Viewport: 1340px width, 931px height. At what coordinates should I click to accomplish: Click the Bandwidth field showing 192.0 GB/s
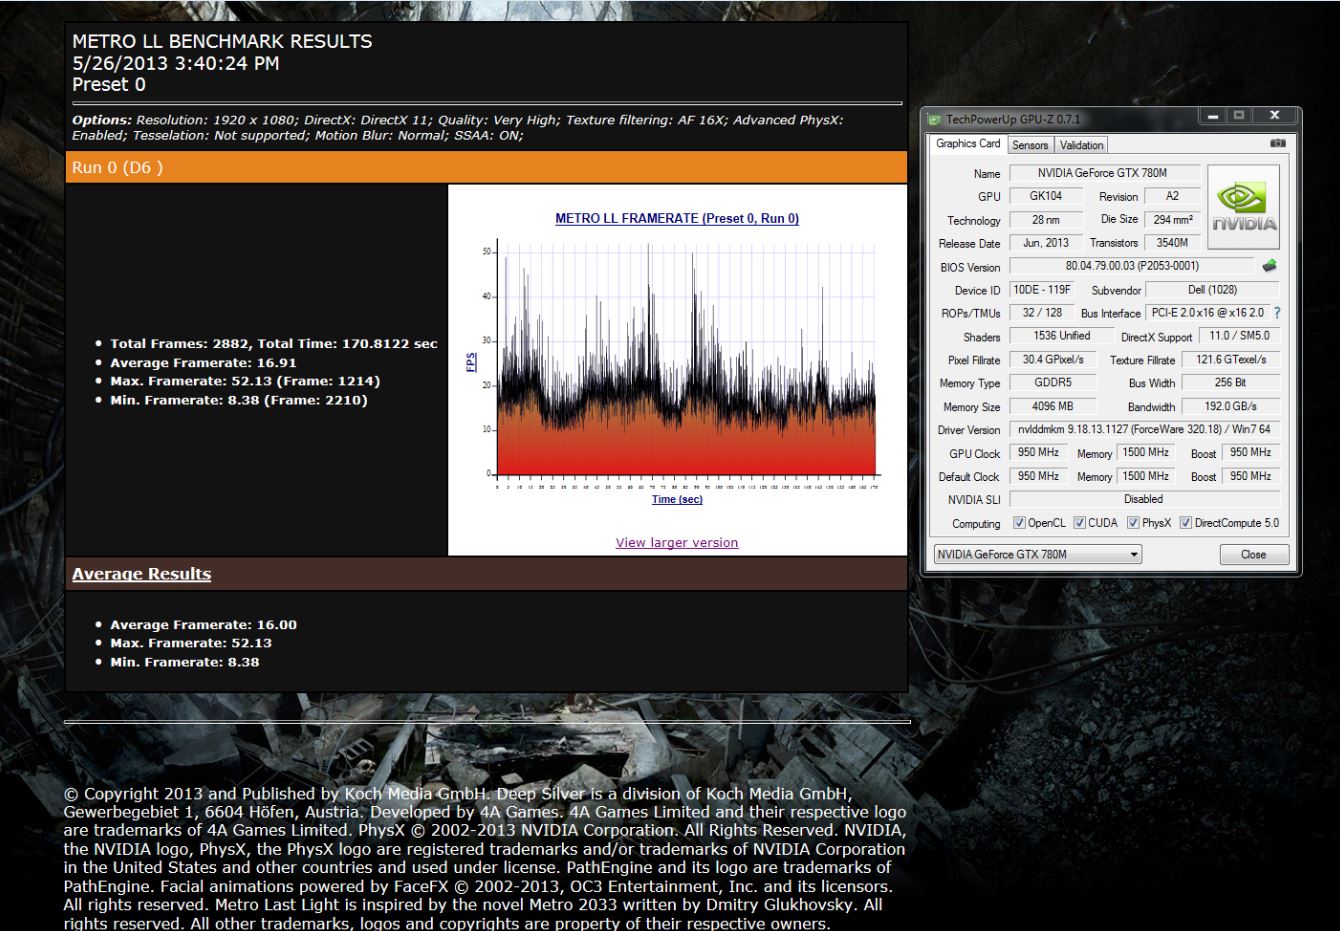coord(1230,406)
